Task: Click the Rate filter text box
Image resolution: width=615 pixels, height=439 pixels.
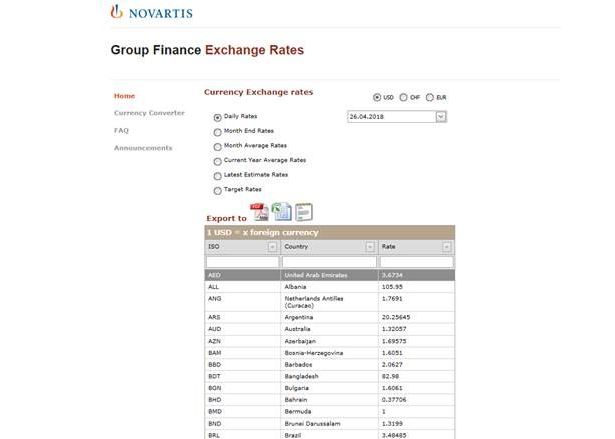Action: click(x=417, y=262)
